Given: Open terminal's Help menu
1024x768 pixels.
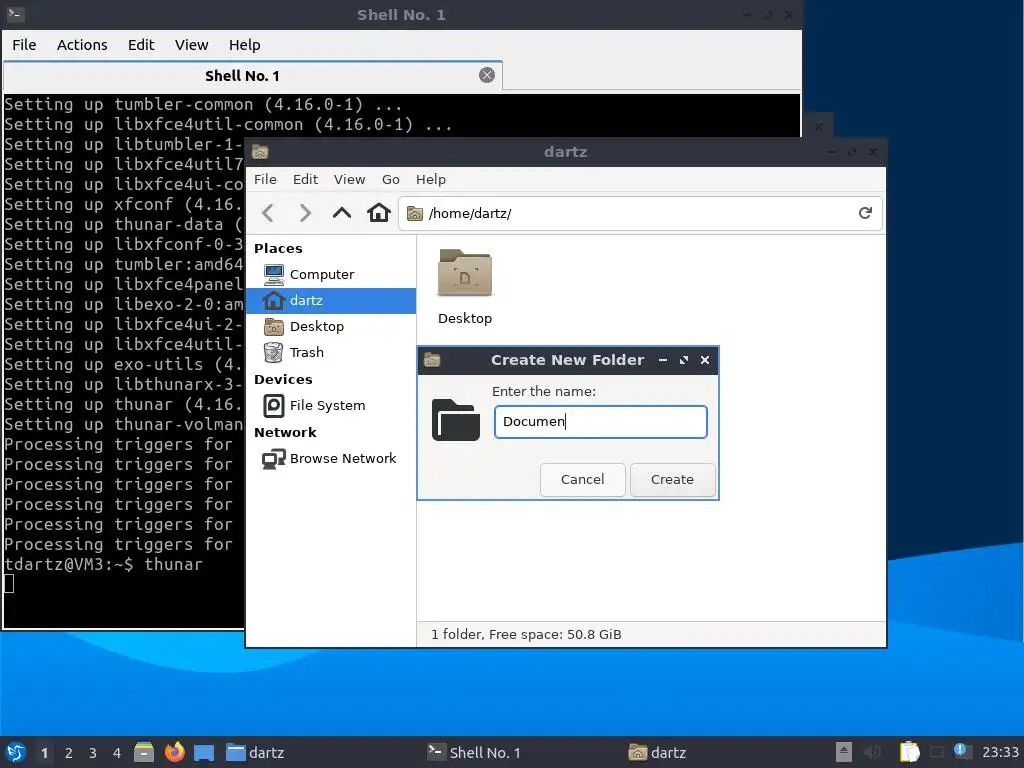Looking at the screenshot, I should tap(245, 44).
